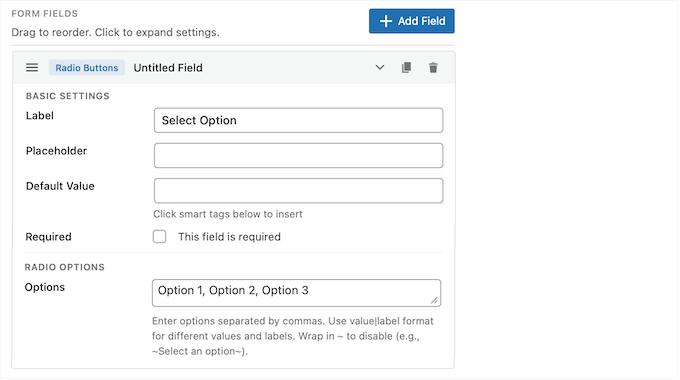The image size is (680, 380).
Task: Collapse the Untitled Field settings chevron
Action: pos(380,68)
